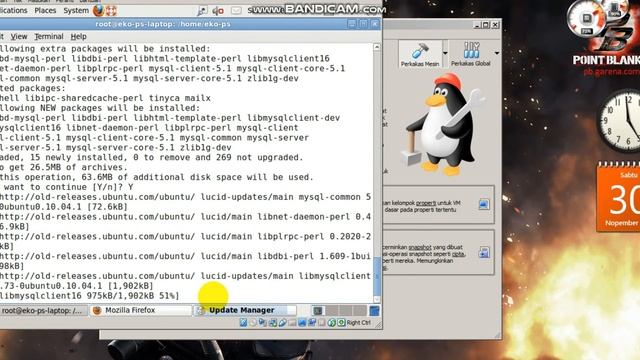Open the terminal View menu

tap(19, 36)
